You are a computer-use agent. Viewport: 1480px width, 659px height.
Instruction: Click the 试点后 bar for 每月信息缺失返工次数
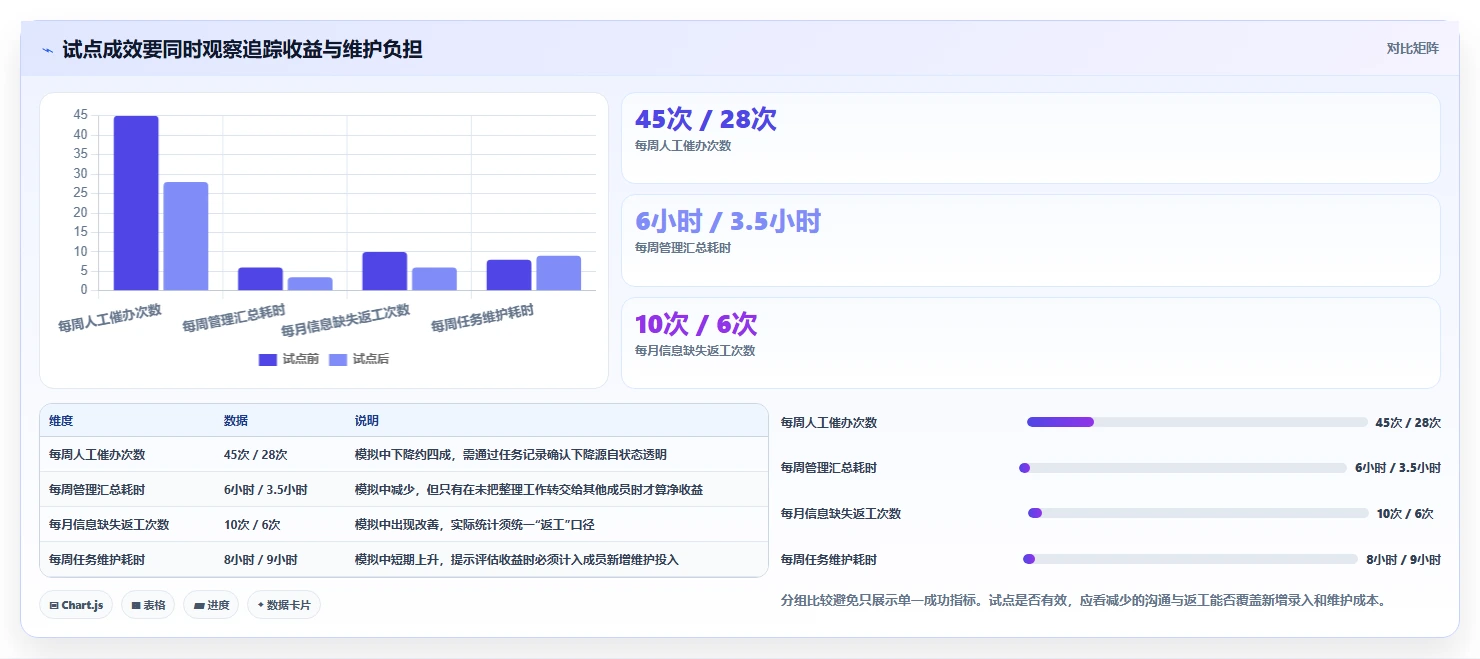pos(434,279)
